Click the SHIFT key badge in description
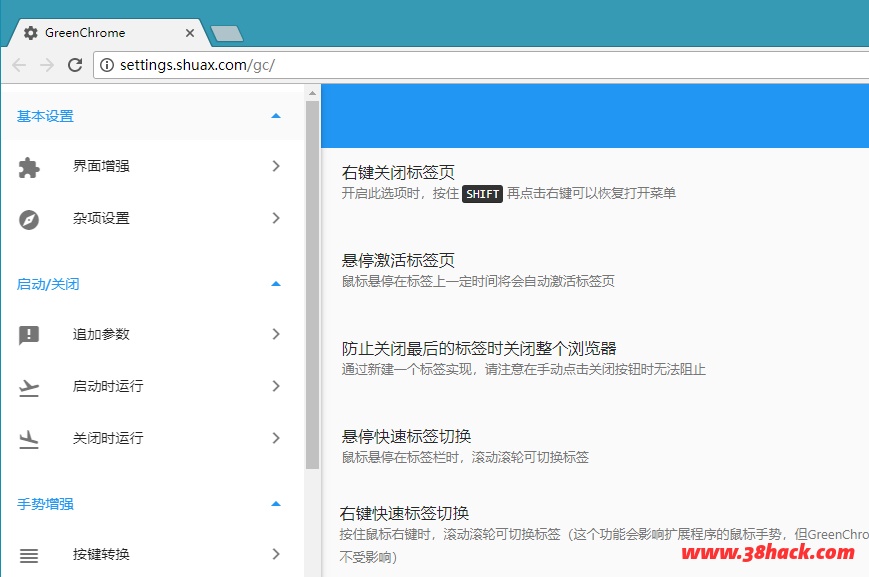 482,193
